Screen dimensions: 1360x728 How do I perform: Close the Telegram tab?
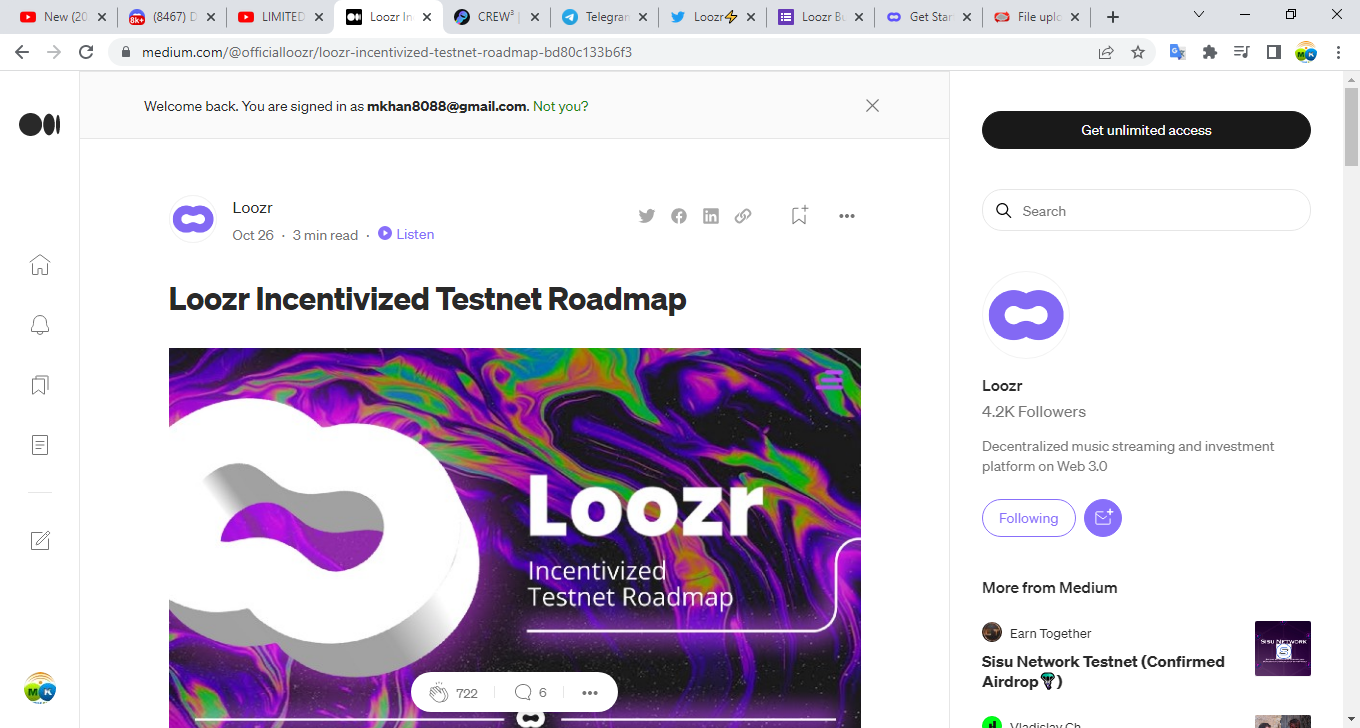[641, 17]
